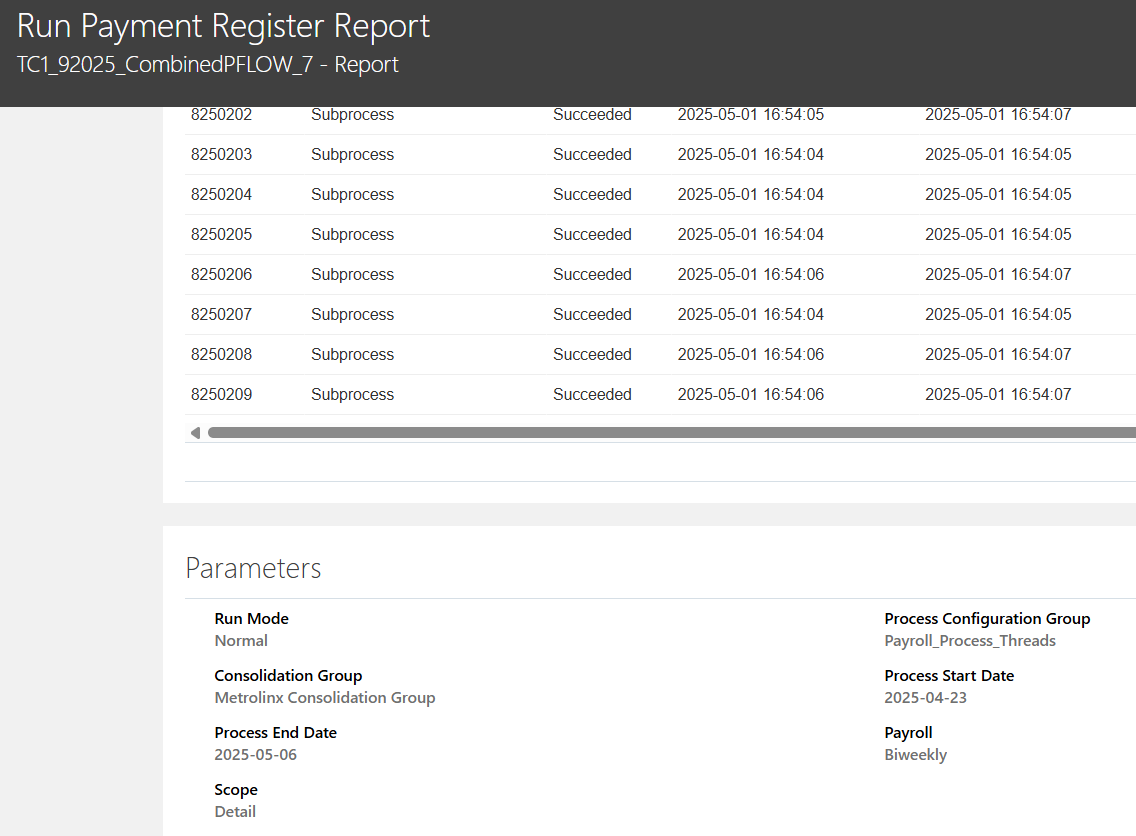Click Succeeded status in row 8250205
The height and width of the screenshot is (836, 1136).
click(x=593, y=234)
